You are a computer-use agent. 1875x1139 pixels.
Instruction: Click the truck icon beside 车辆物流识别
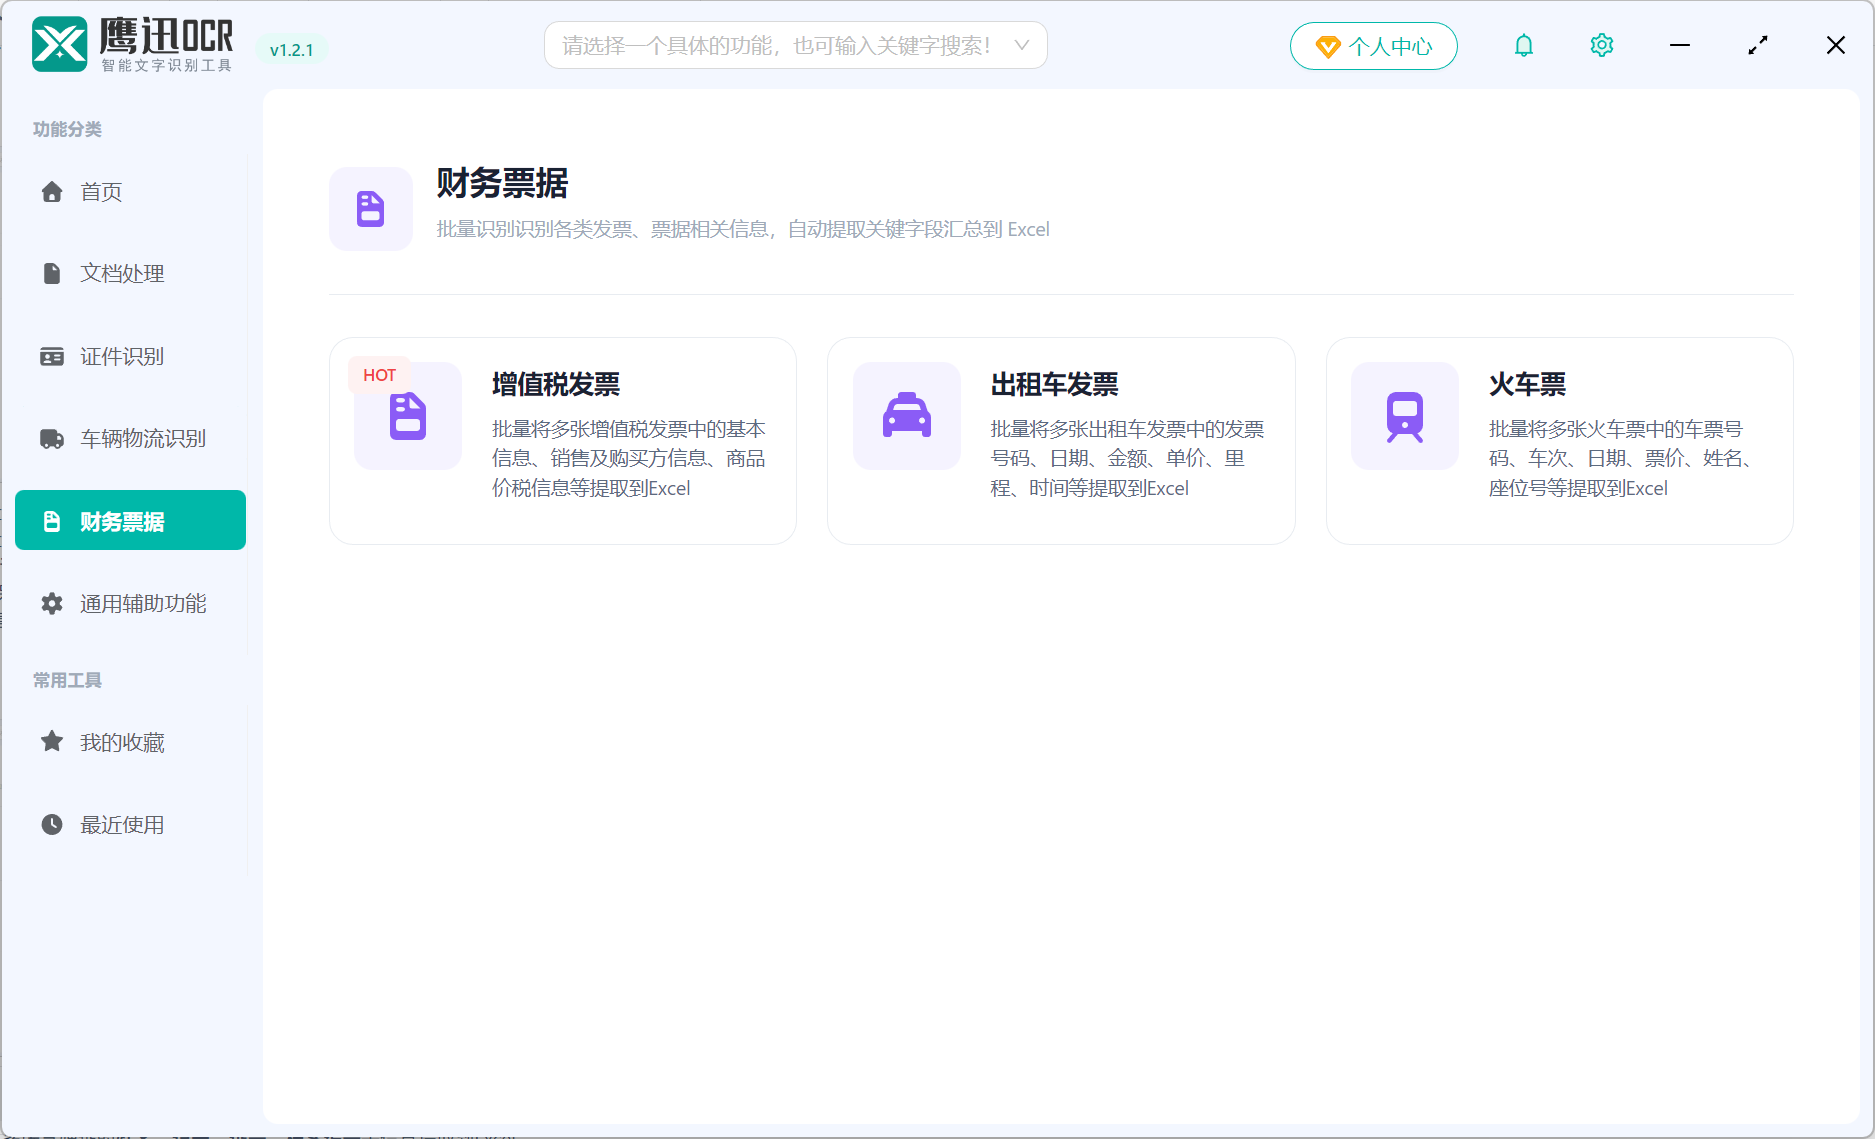pos(52,438)
